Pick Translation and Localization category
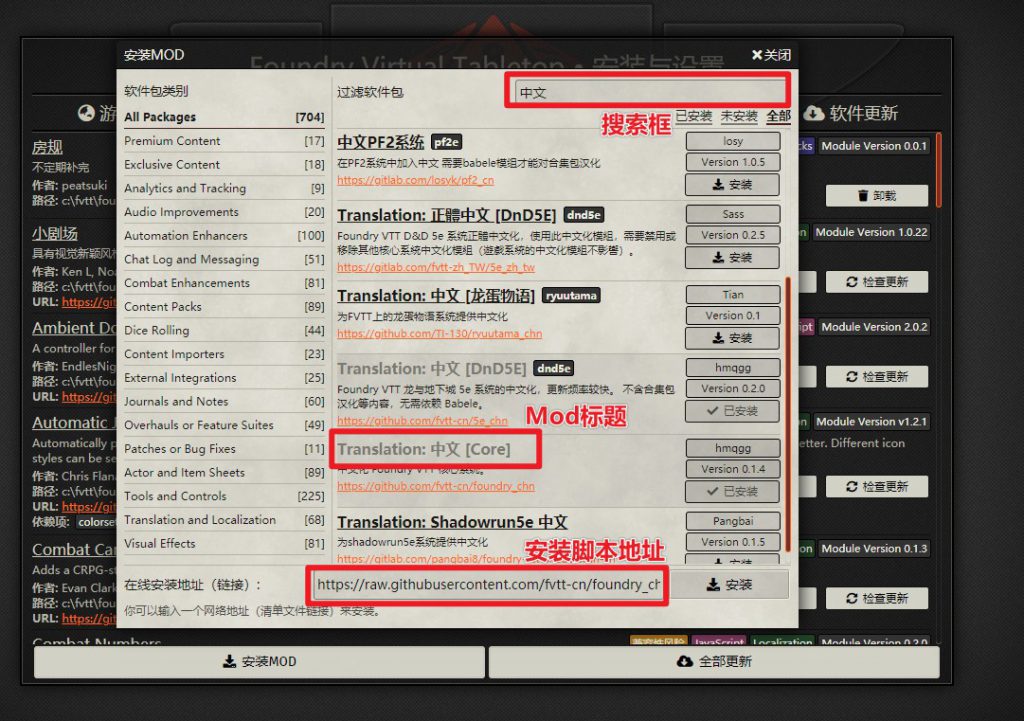The height and width of the screenshot is (721, 1024). [224, 520]
